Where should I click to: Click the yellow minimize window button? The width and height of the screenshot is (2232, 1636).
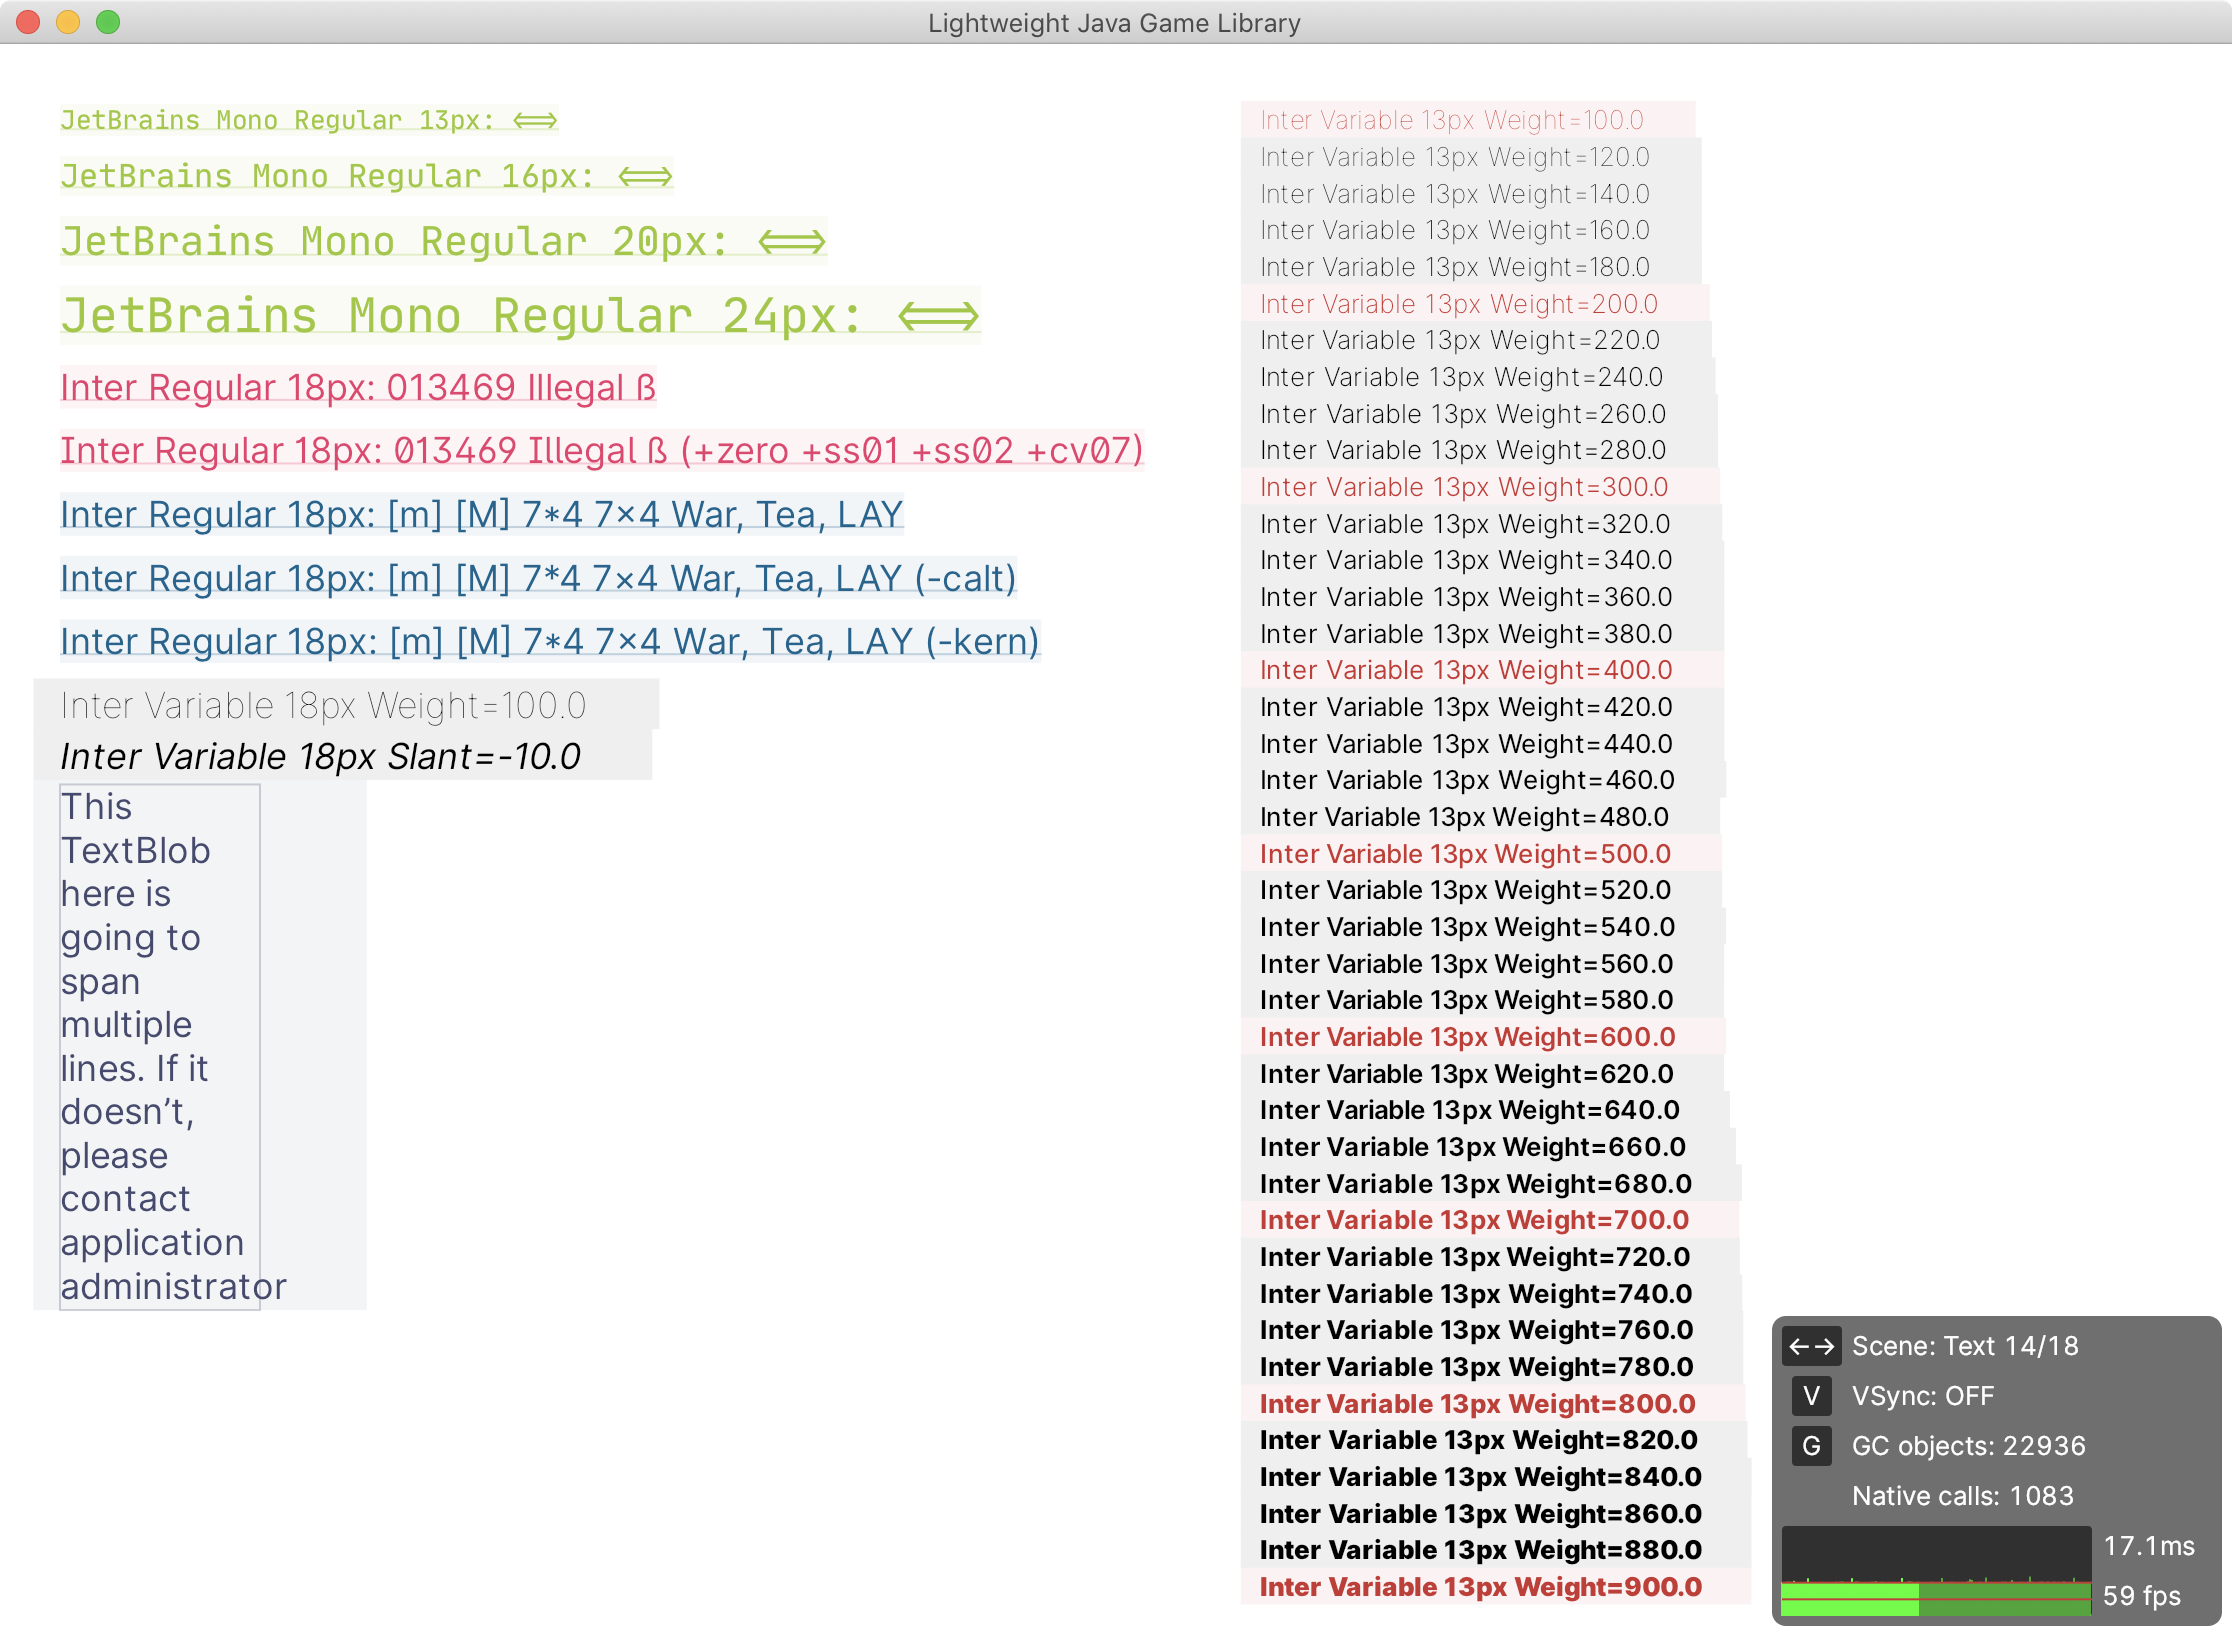68,22
